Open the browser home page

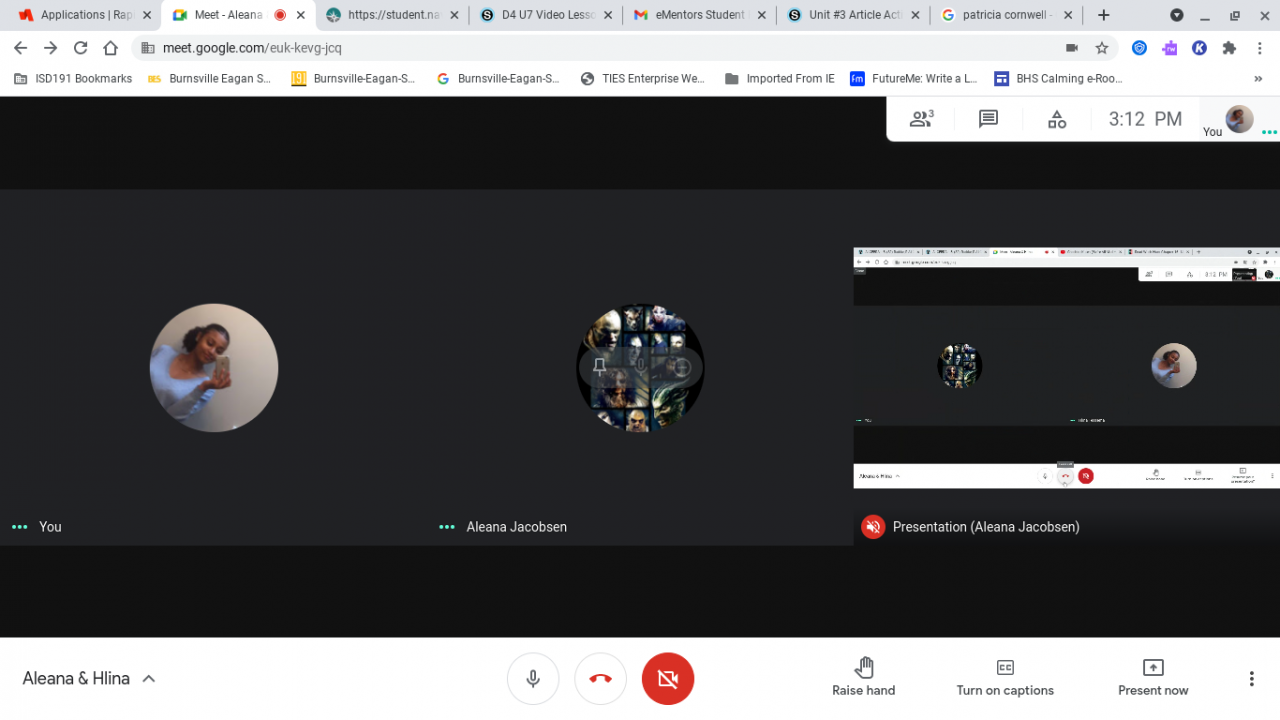111,47
